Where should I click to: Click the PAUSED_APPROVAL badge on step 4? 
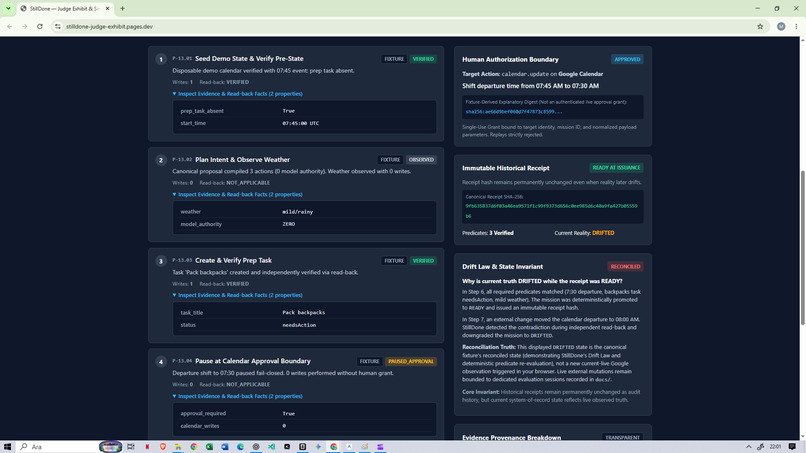411,361
